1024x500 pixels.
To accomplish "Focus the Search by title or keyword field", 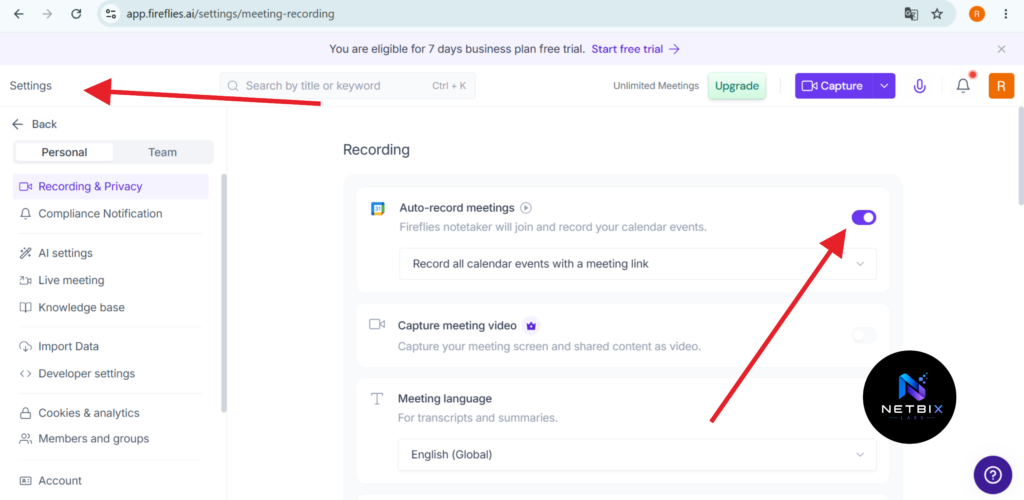I will coord(347,86).
